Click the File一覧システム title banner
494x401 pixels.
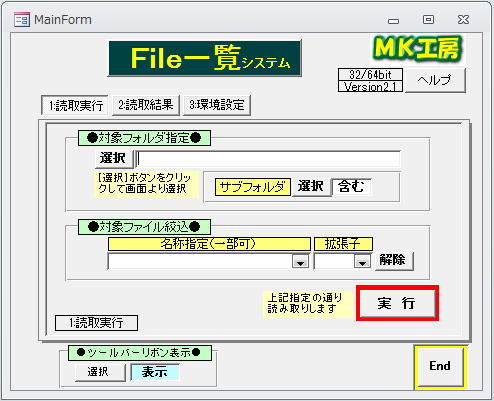205,59
